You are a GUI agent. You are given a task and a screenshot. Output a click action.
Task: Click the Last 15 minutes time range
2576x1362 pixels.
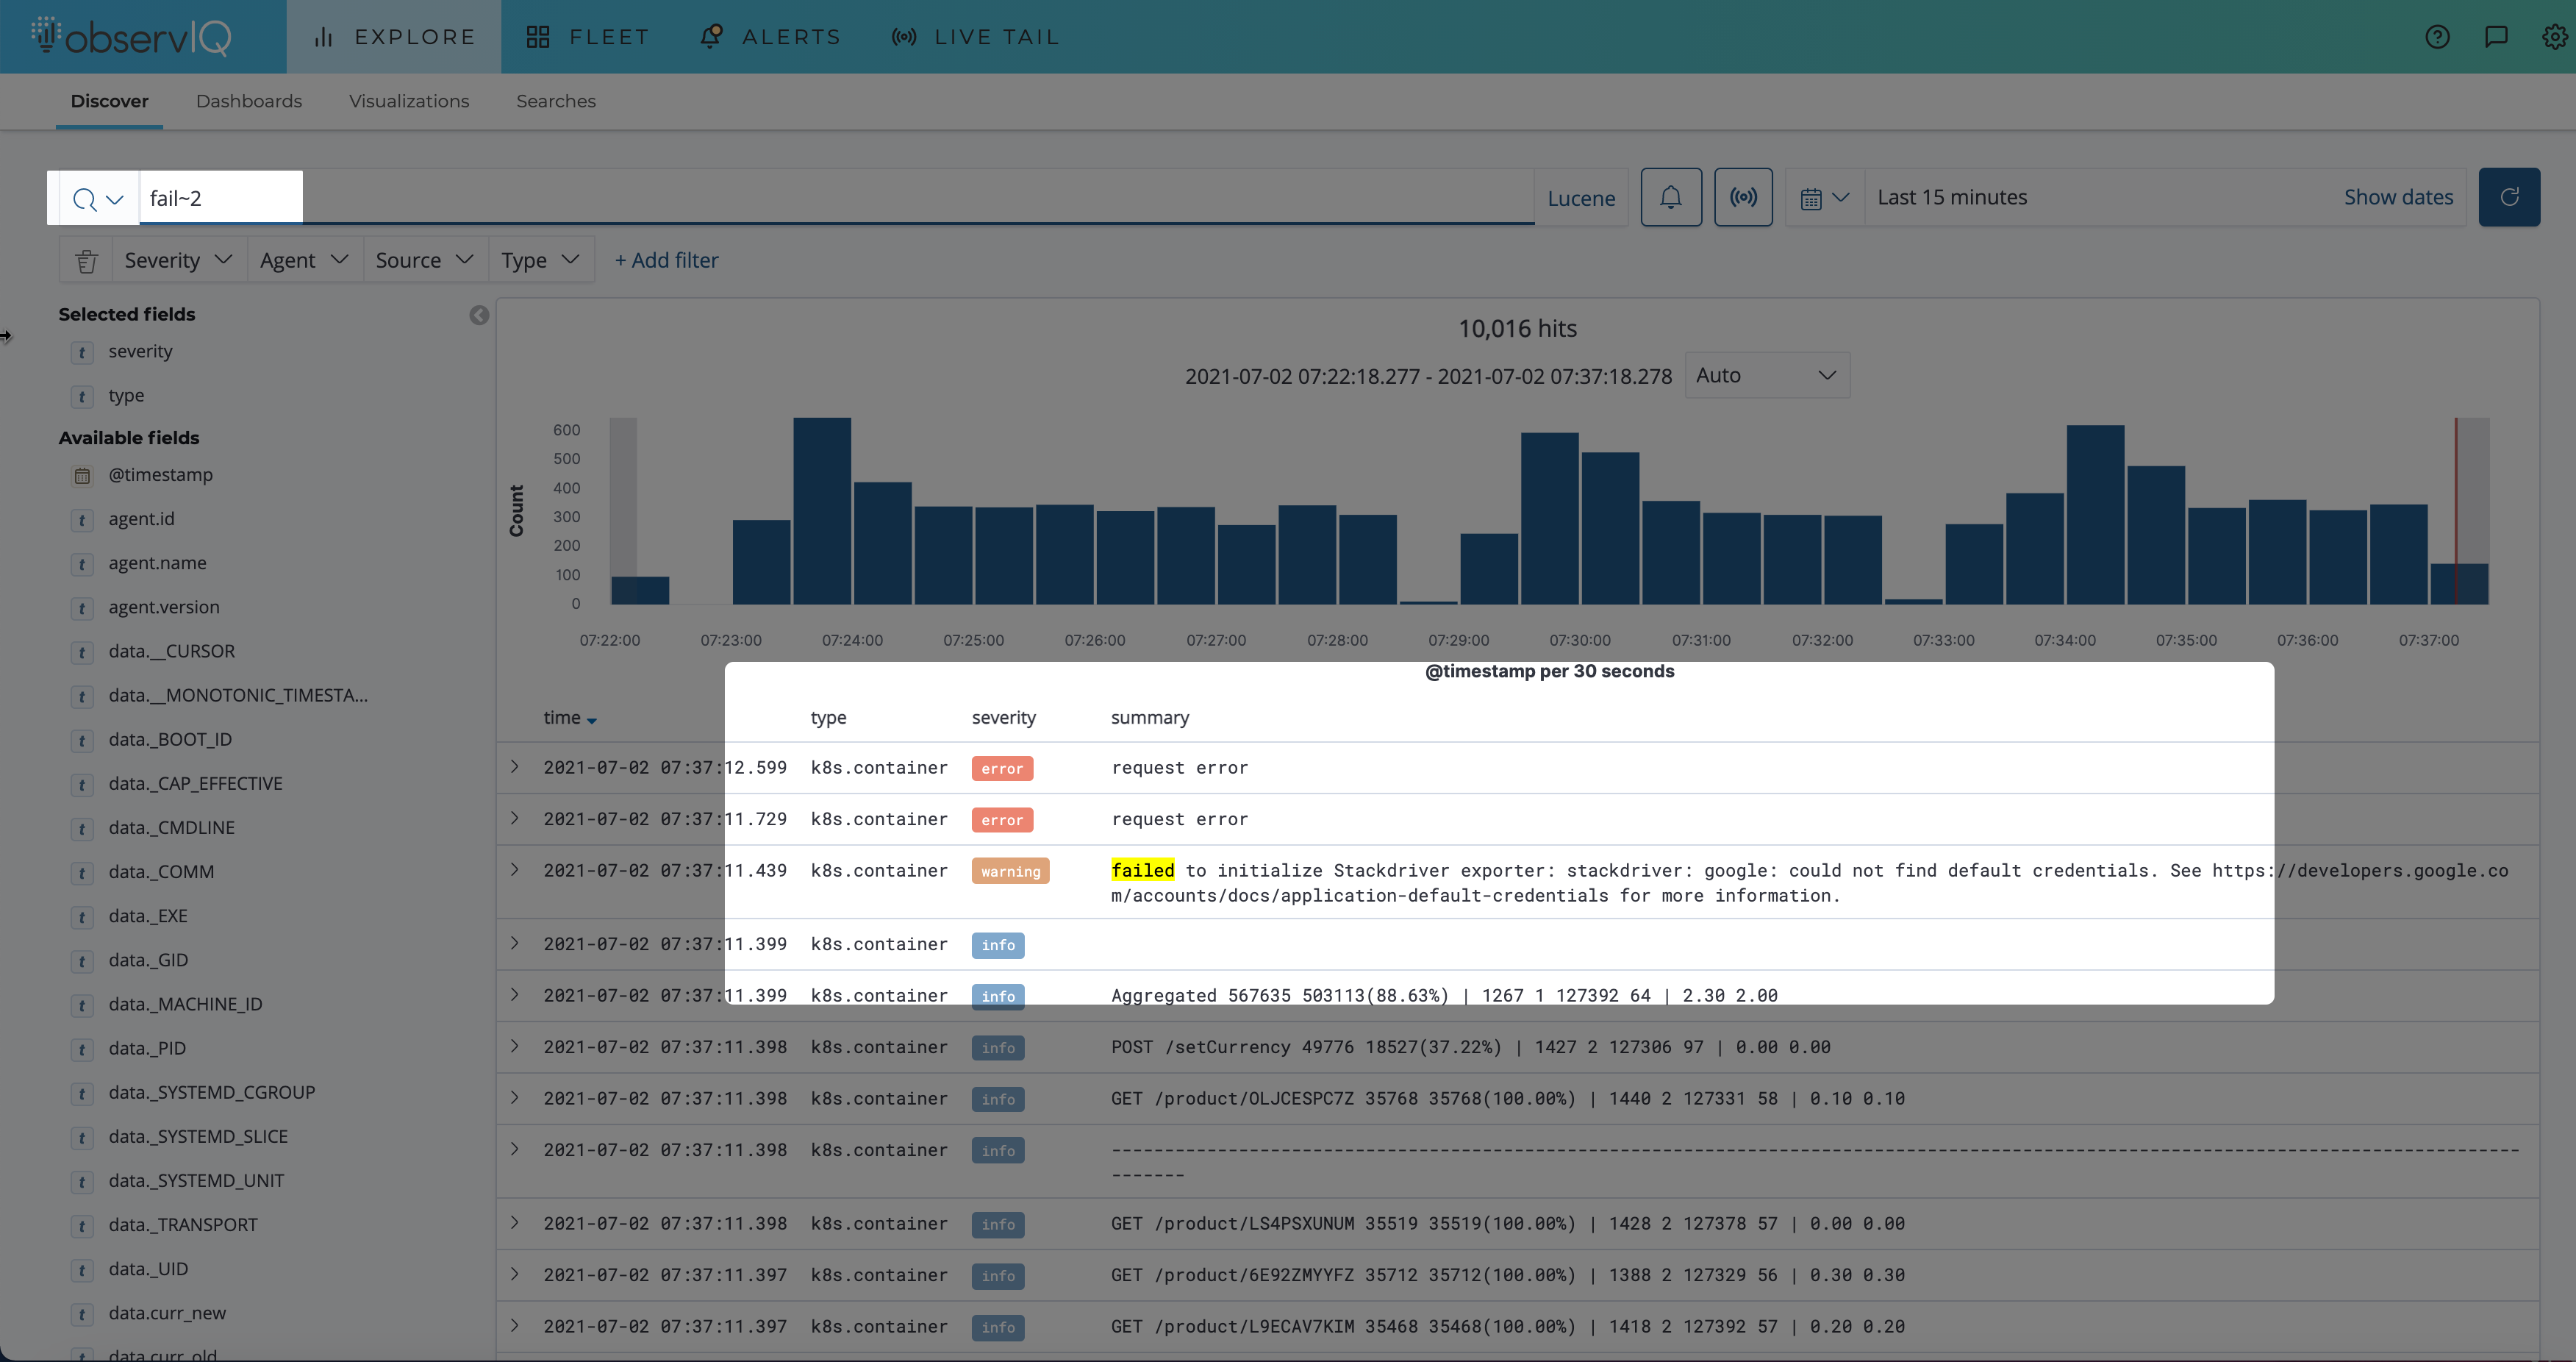[1952, 197]
